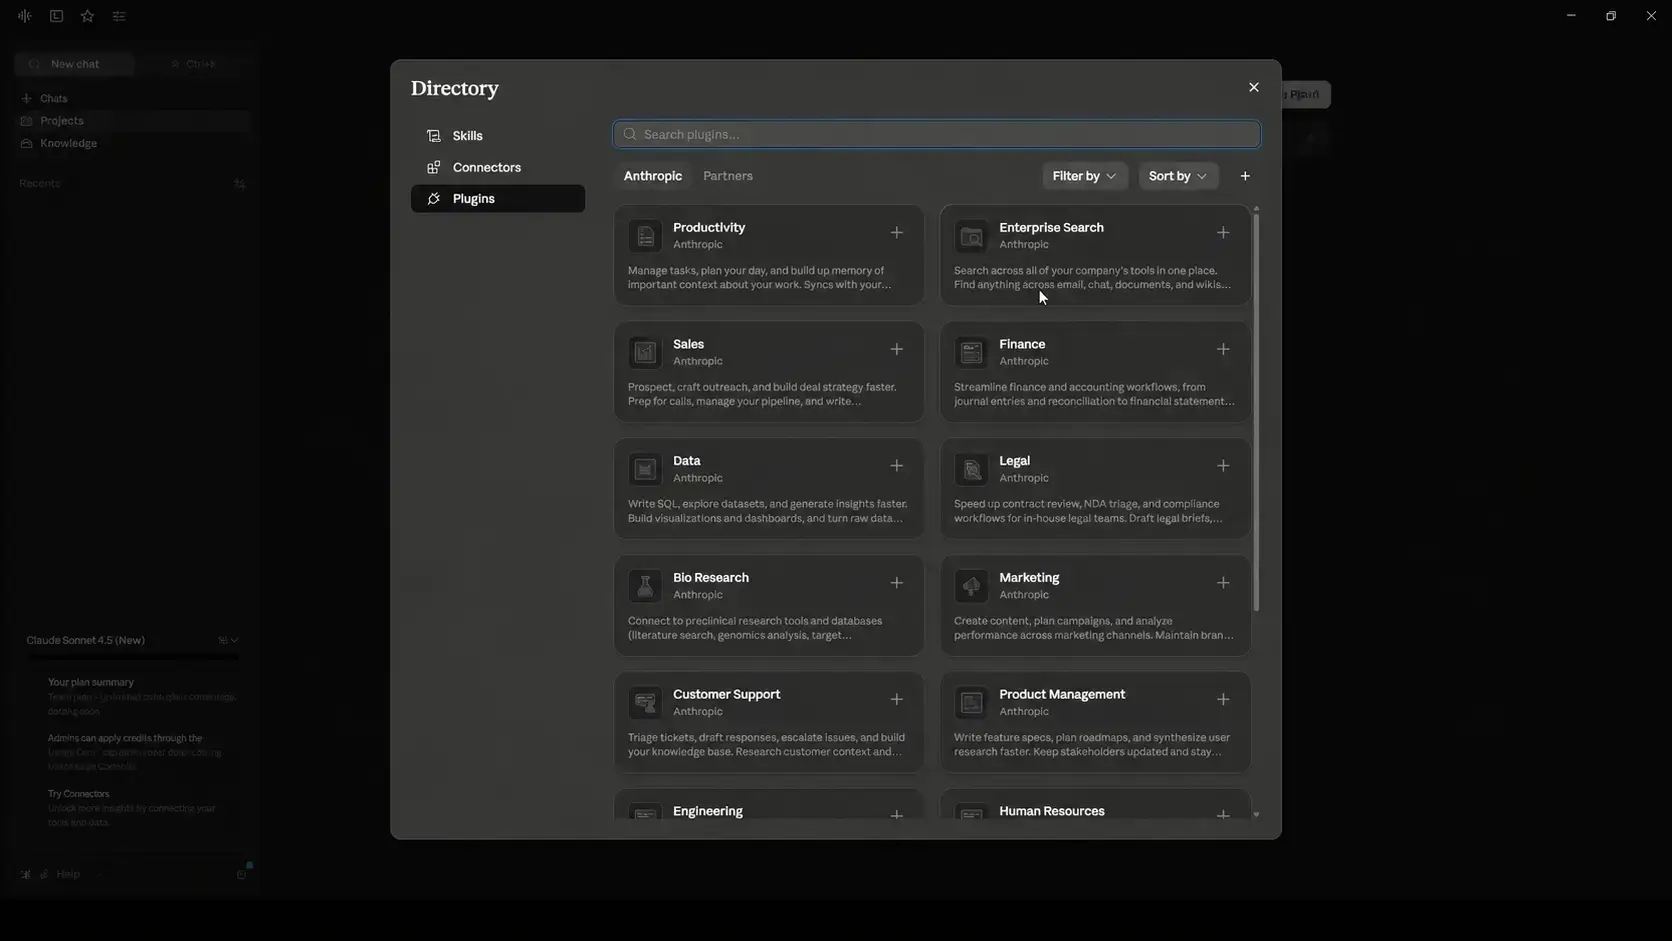The height and width of the screenshot is (941, 1672).
Task: Click the Customer Support title
Action: pyautogui.click(x=726, y=695)
